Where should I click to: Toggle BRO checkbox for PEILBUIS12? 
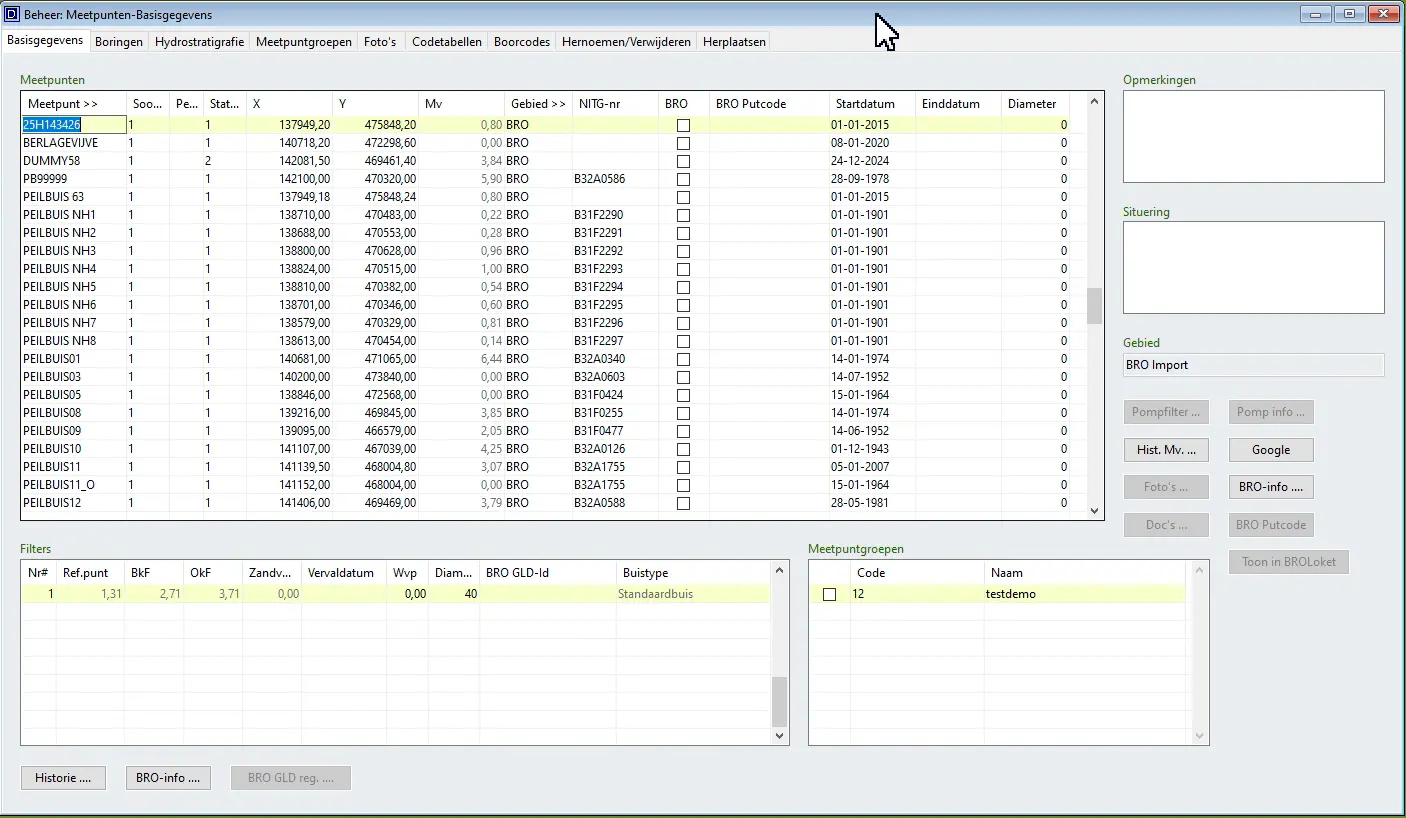tap(683, 503)
